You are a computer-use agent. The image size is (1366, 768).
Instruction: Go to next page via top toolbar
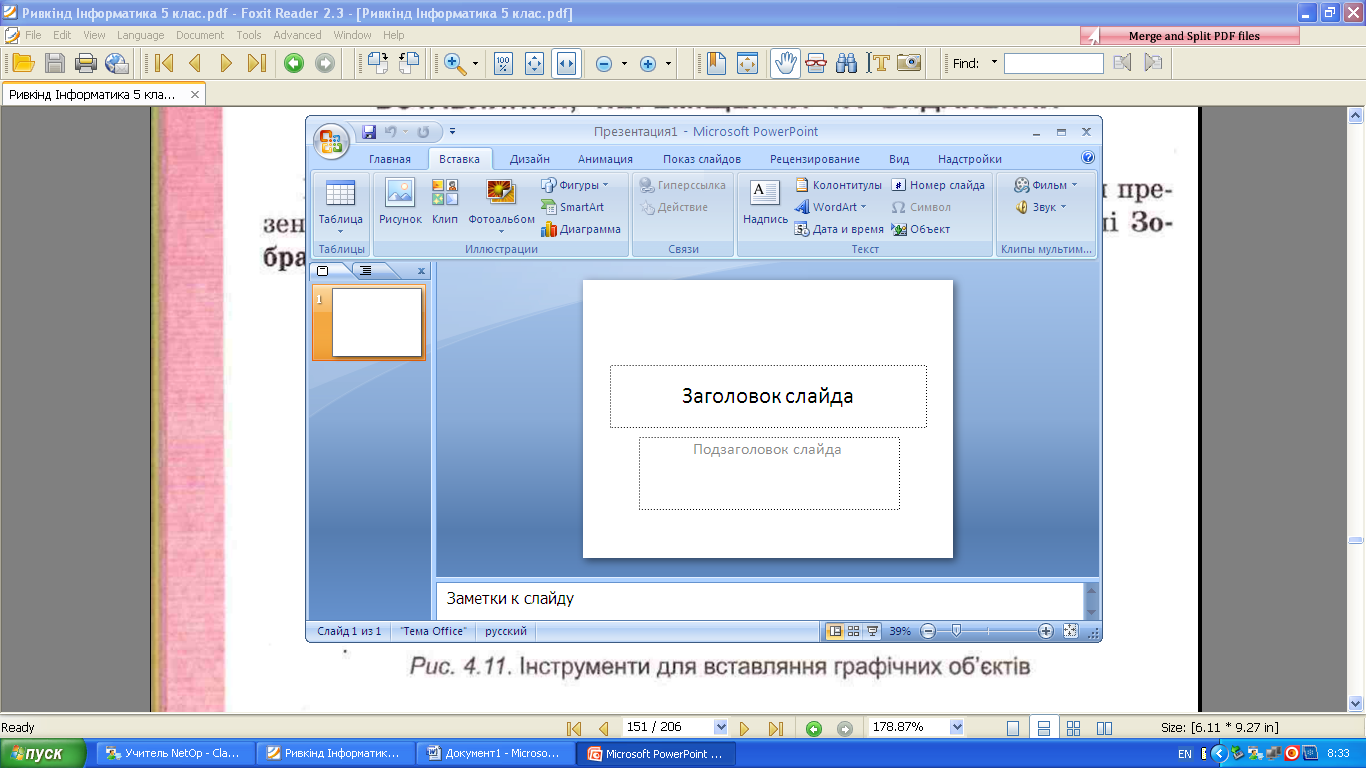click(225, 63)
